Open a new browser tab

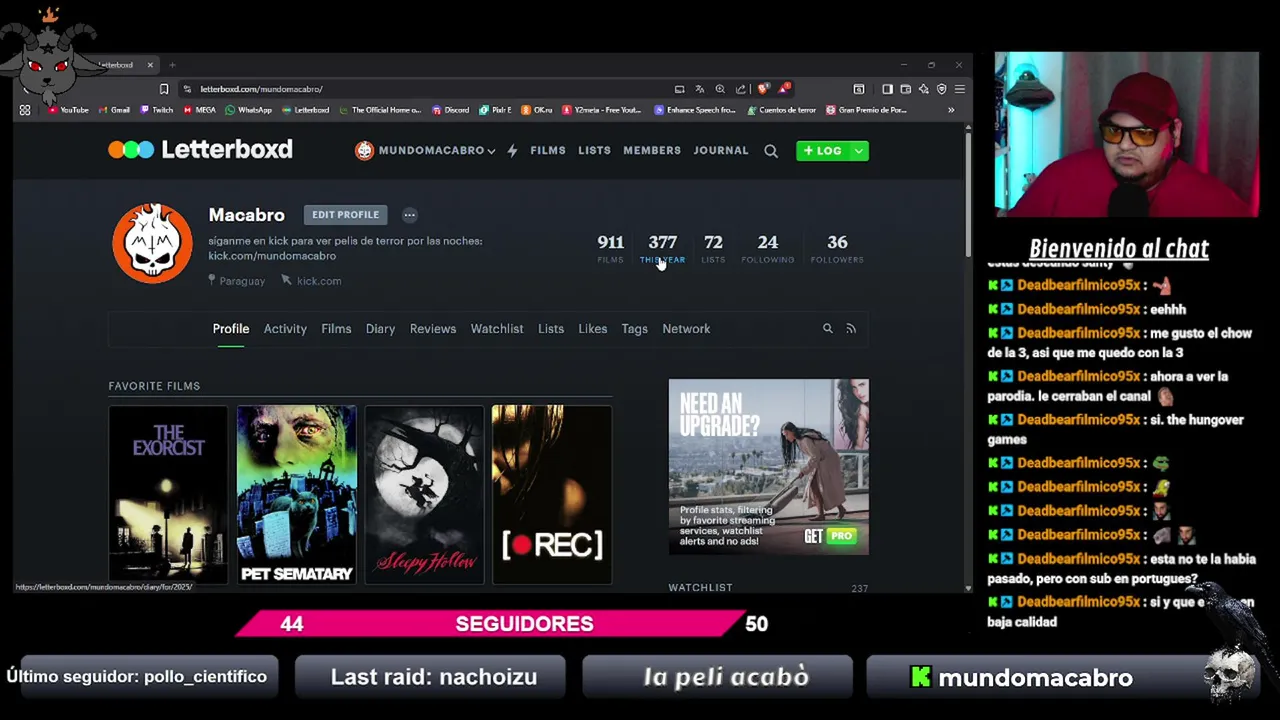click(172, 65)
